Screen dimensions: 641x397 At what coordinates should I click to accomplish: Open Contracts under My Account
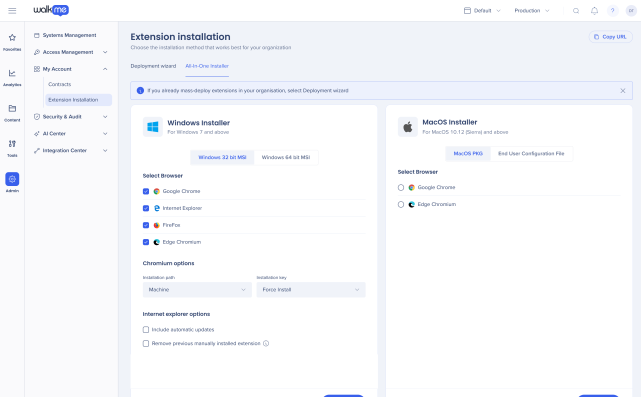pyautogui.click(x=60, y=84)
